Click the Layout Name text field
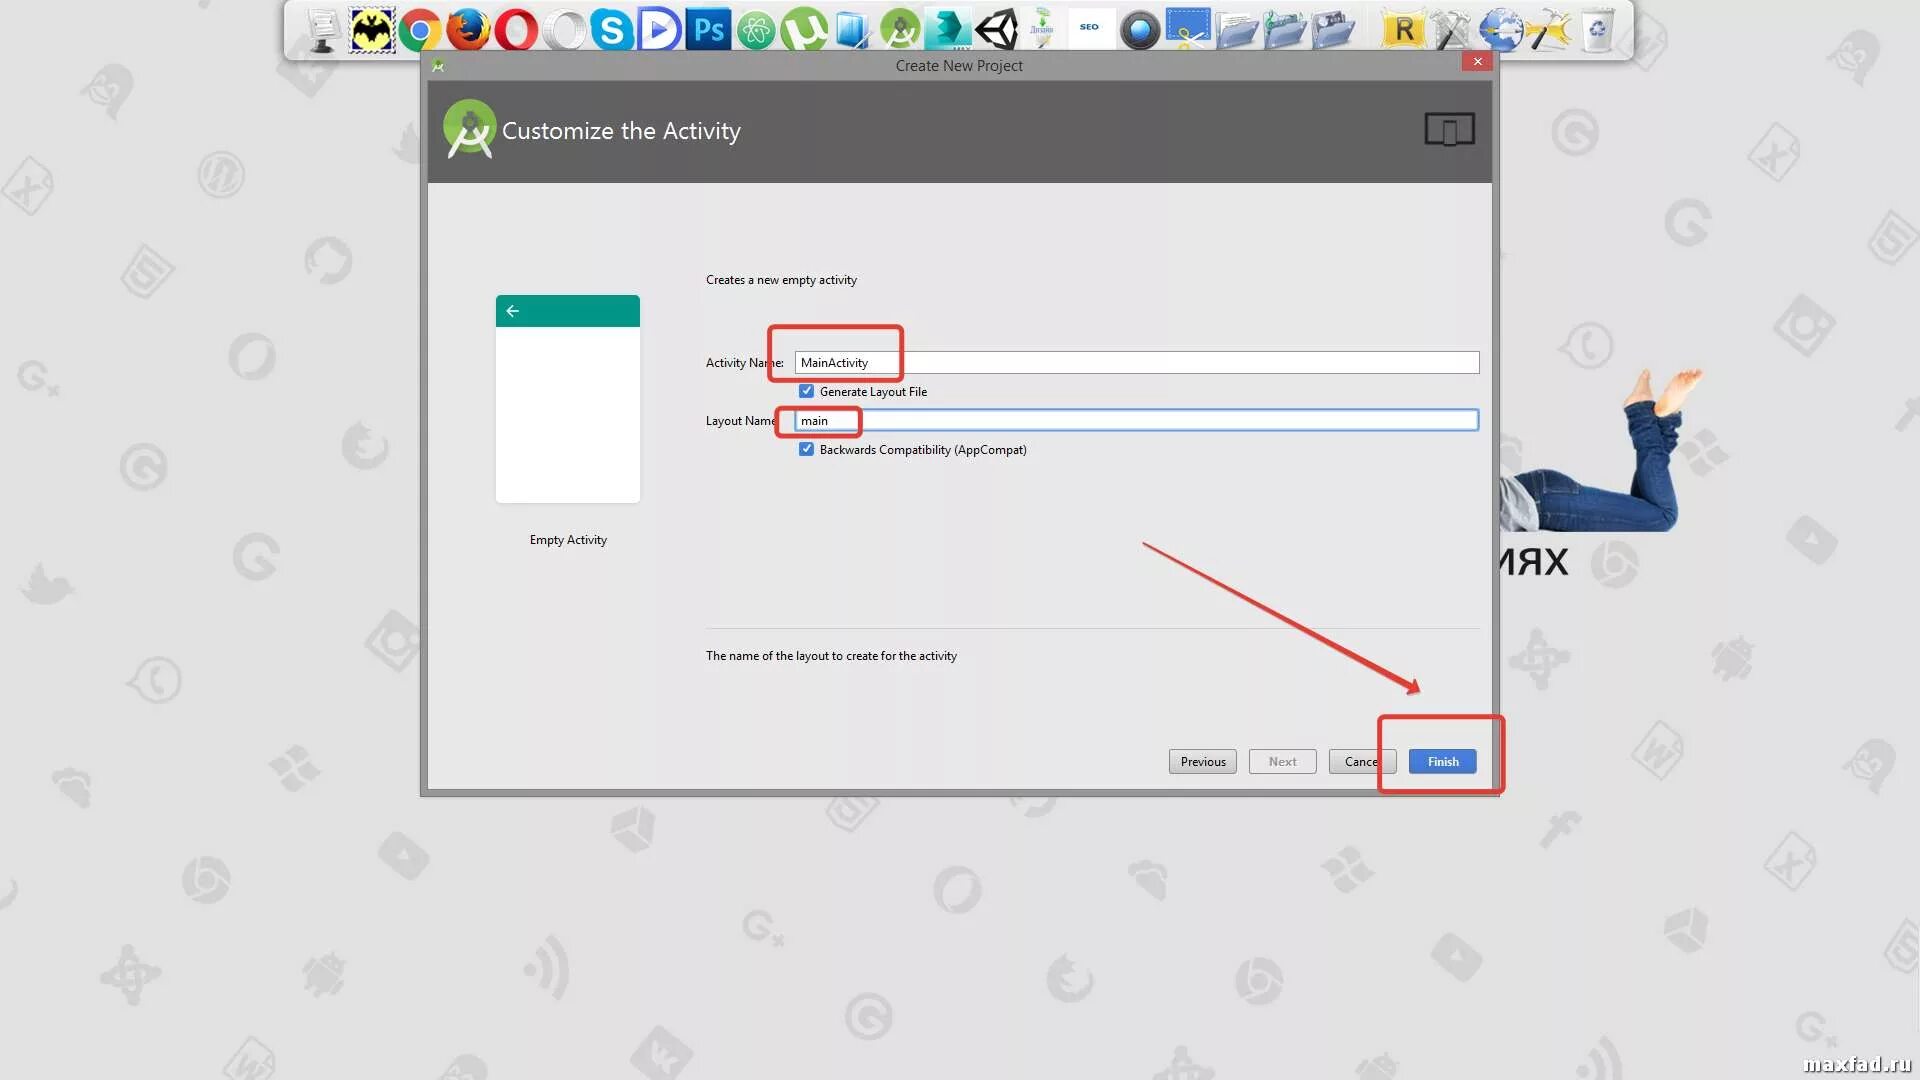The height and width of the screenshot is (1080, 1920). [1136, 420]
